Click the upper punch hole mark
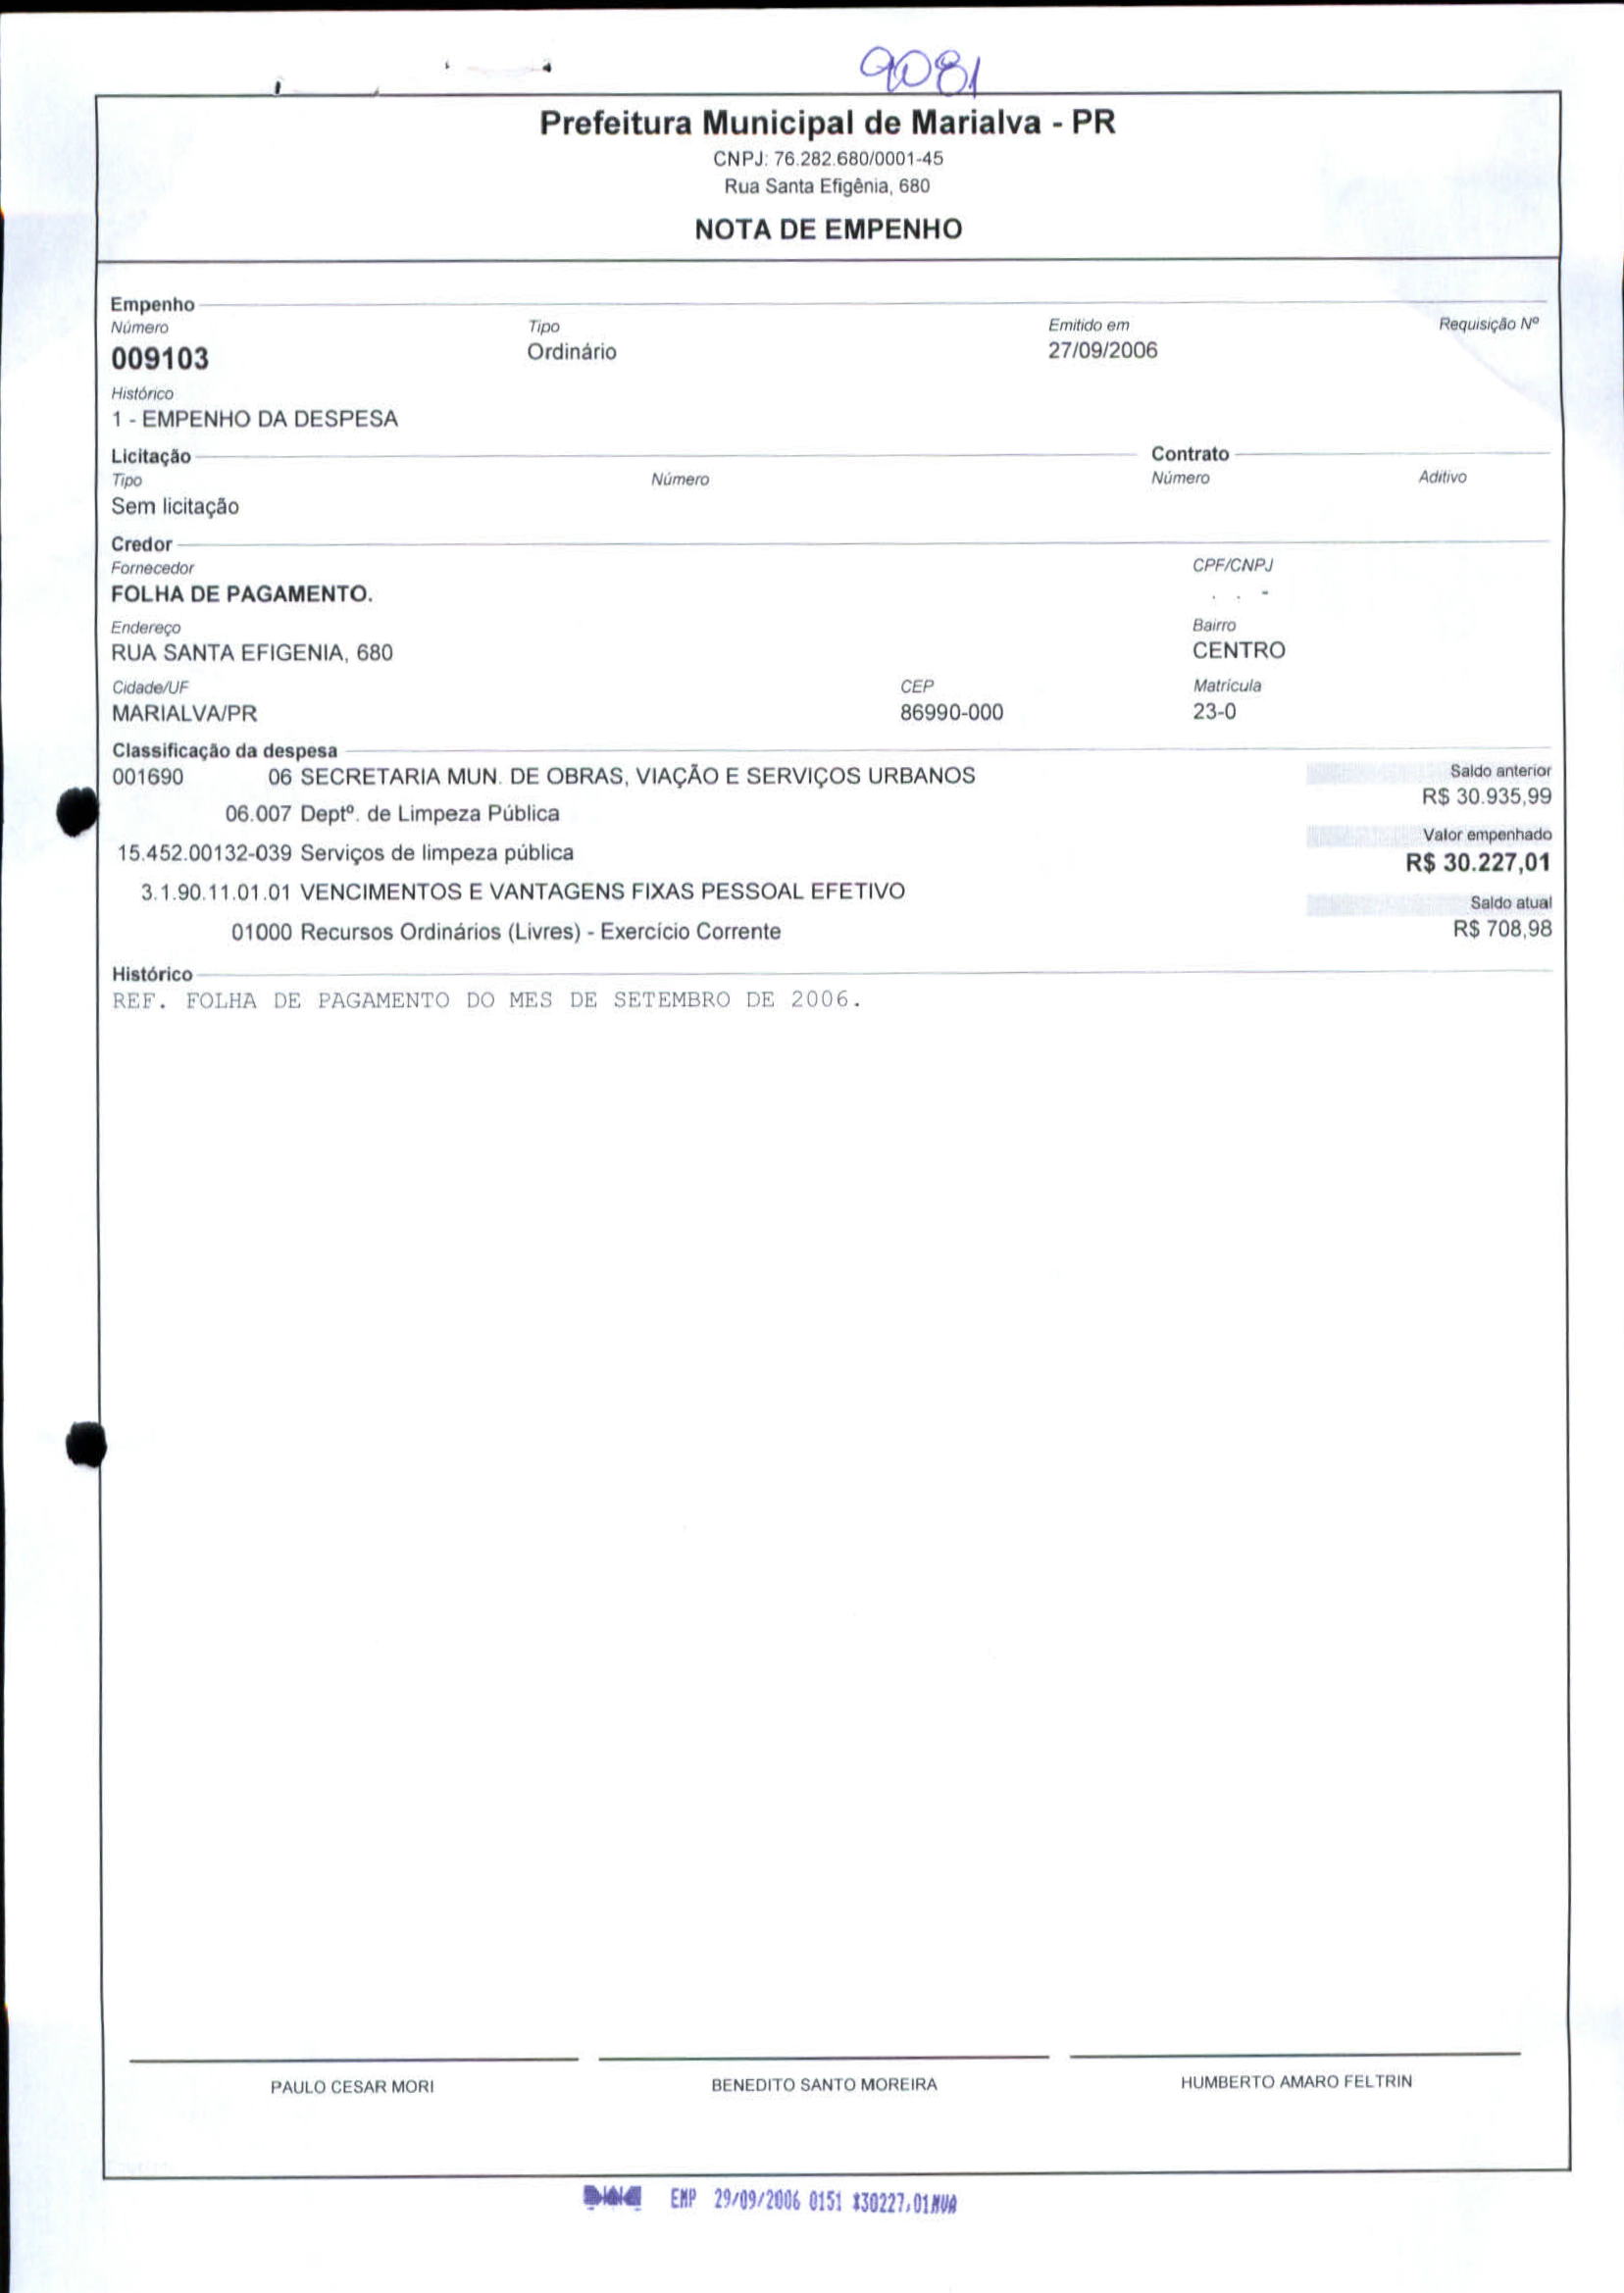1624x2293 pixels. click(x=78, y=811)
